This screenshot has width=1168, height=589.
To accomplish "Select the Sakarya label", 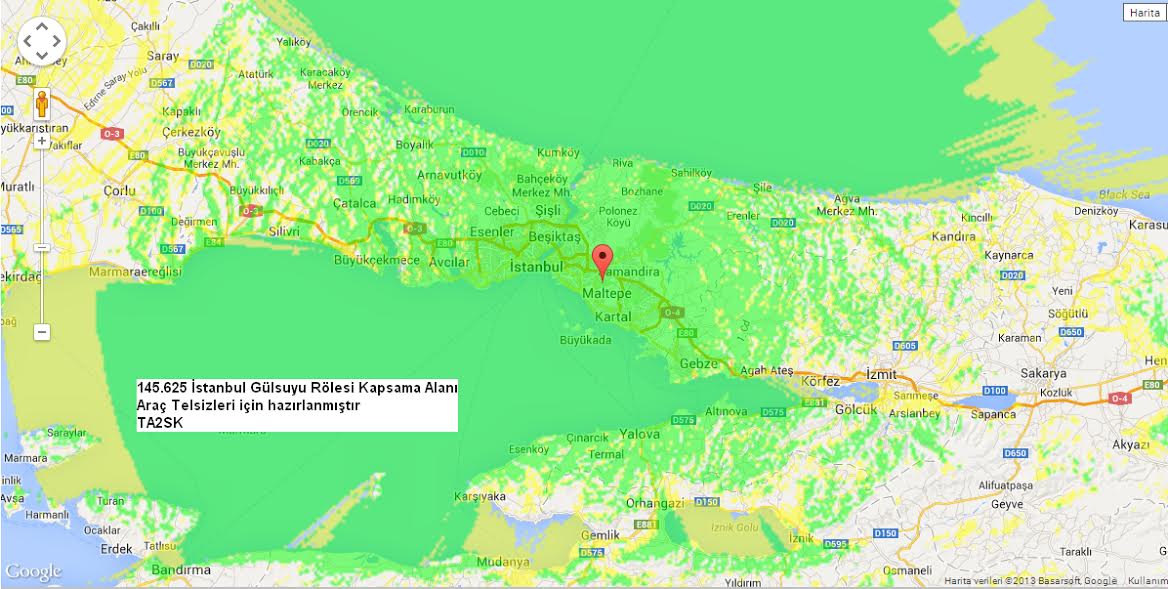I will click(1044, 373).
